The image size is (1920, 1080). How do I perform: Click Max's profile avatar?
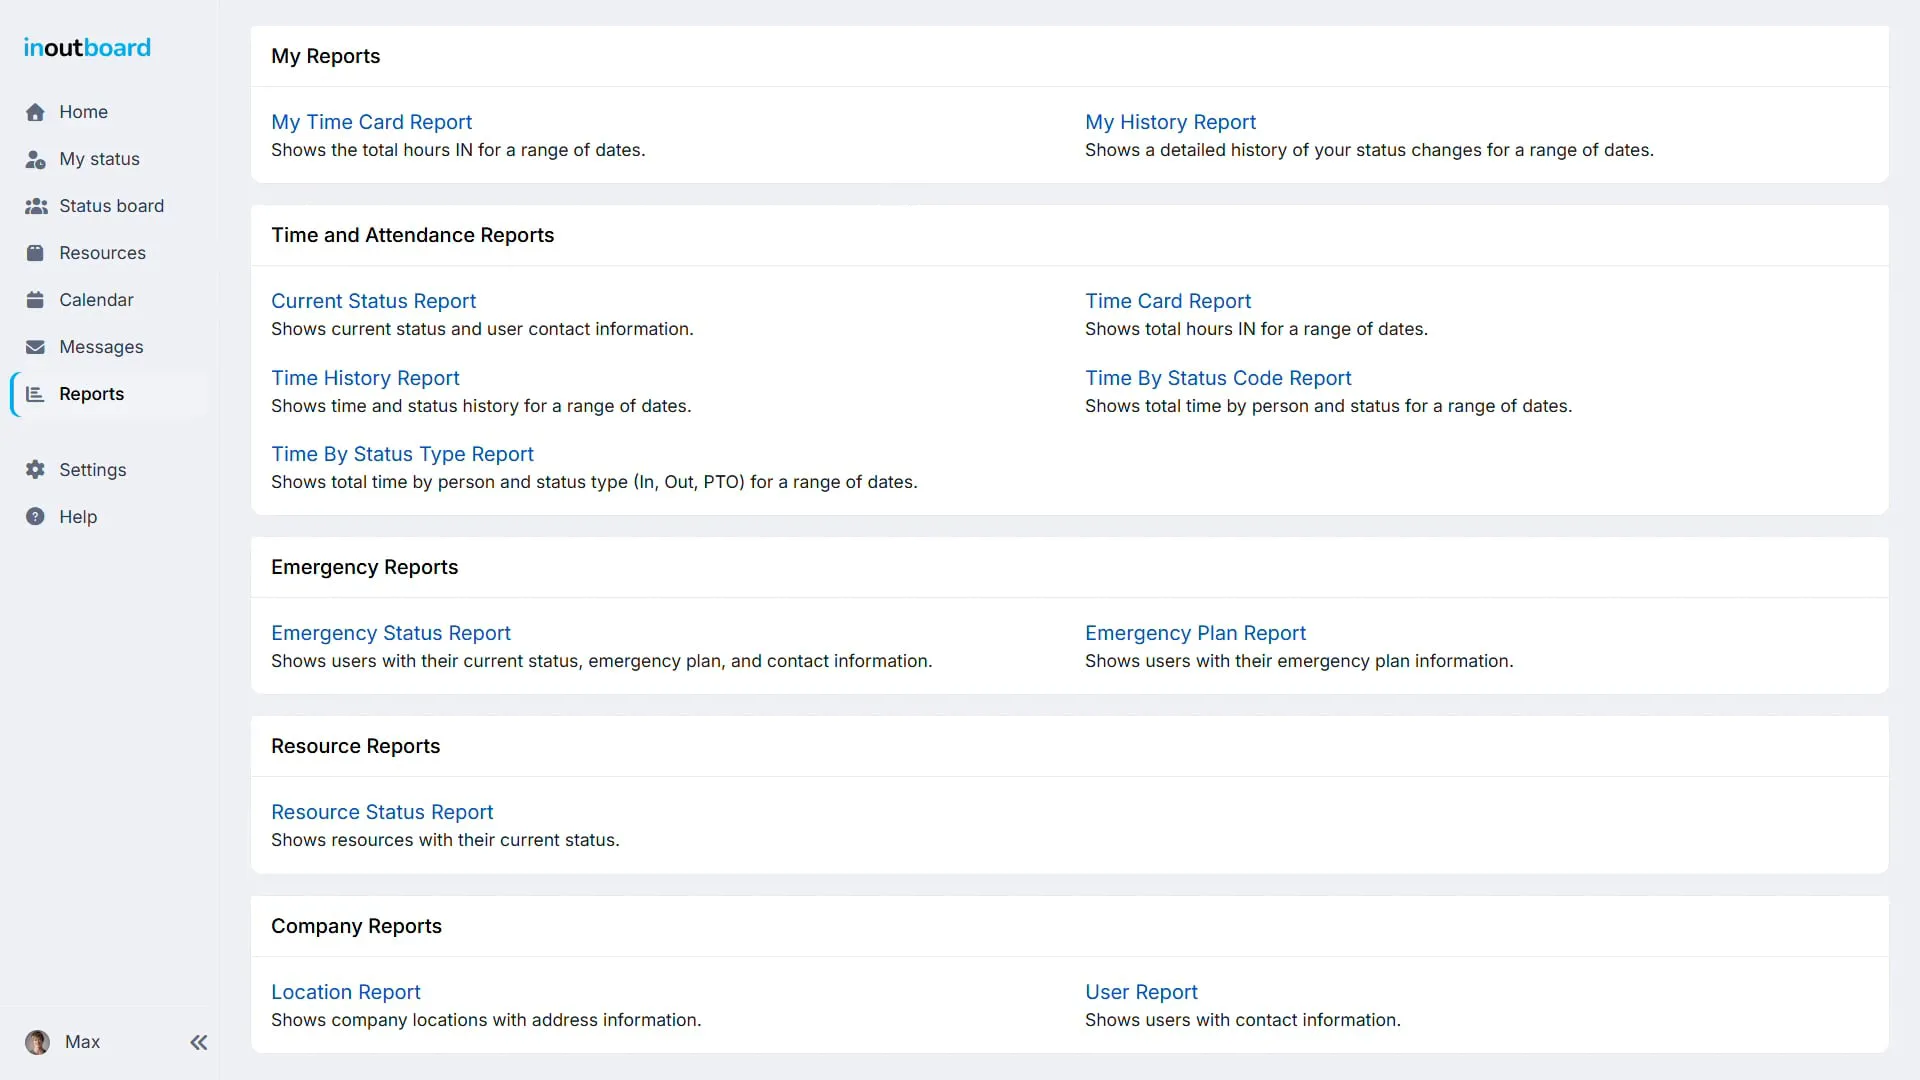click(37, 1042)
